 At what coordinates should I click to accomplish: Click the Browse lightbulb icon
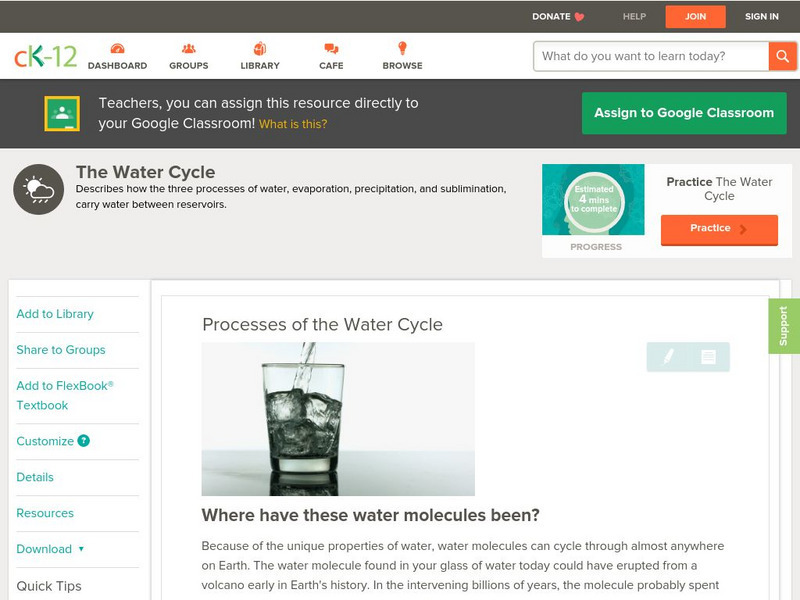coord(402,48)
